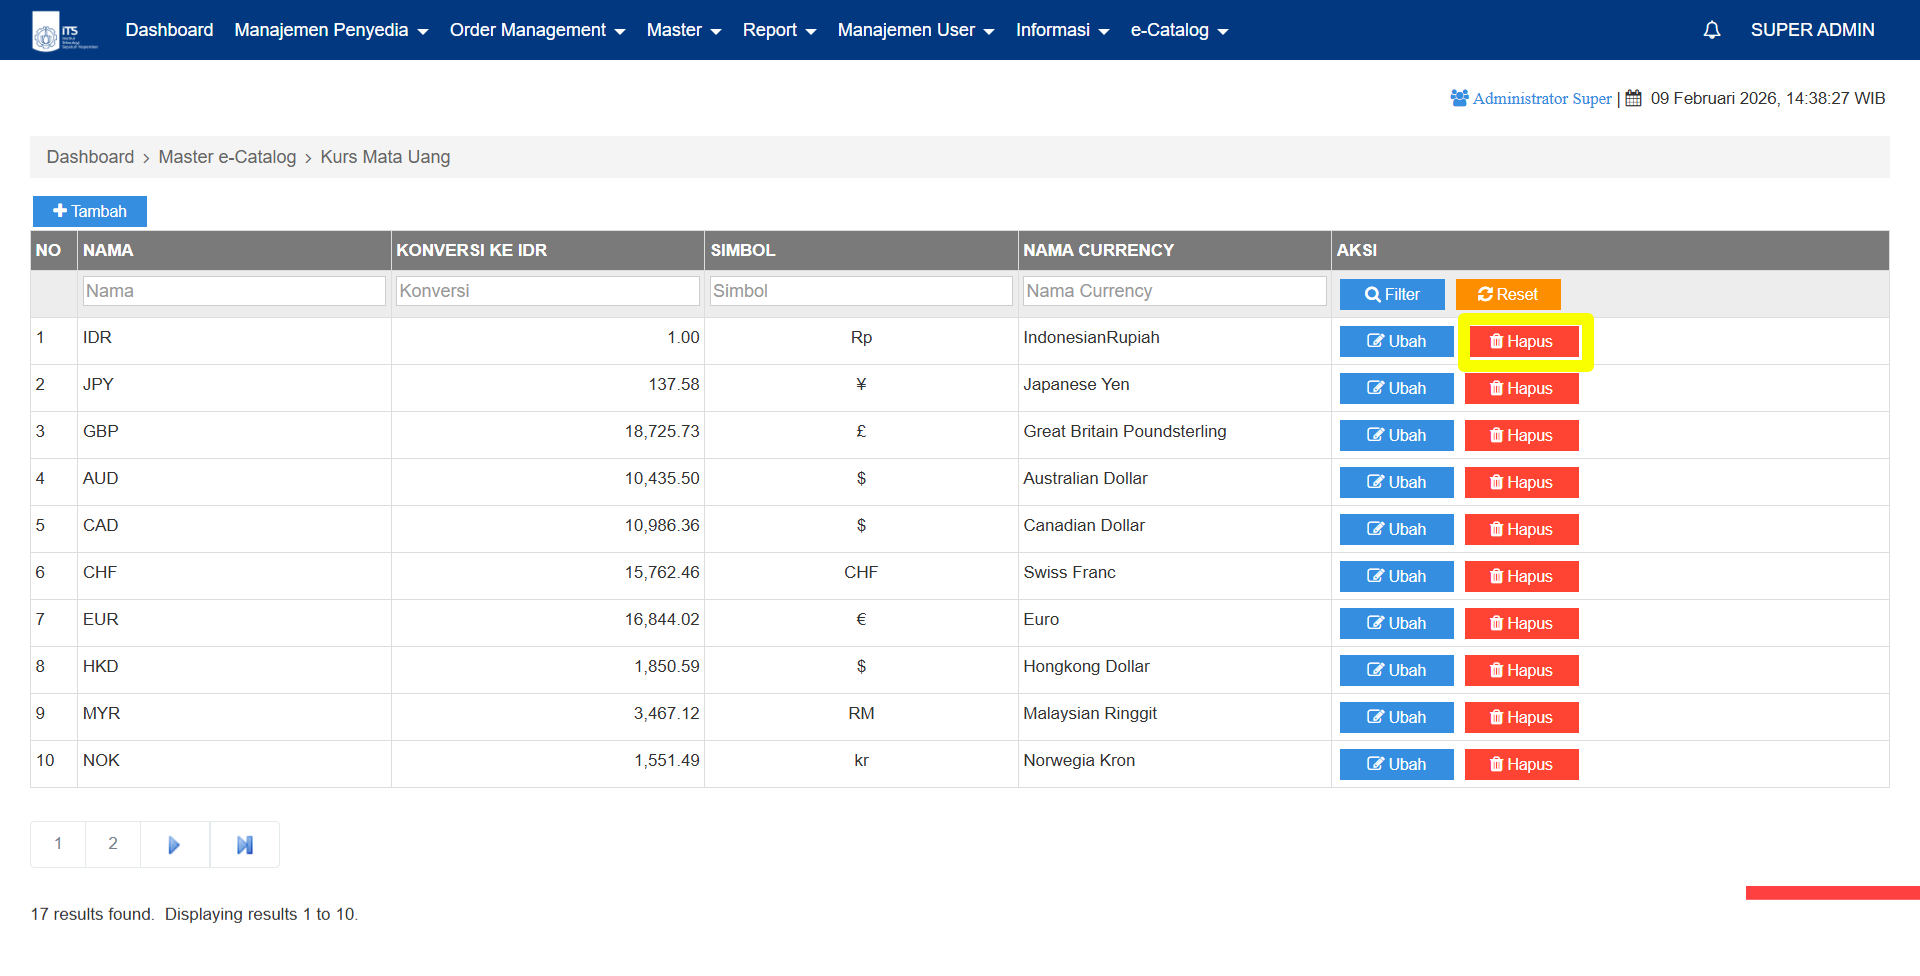Screen dimensions: 1920x976
Task: Click the ITS logo in navbar
Action: point(64,31)
